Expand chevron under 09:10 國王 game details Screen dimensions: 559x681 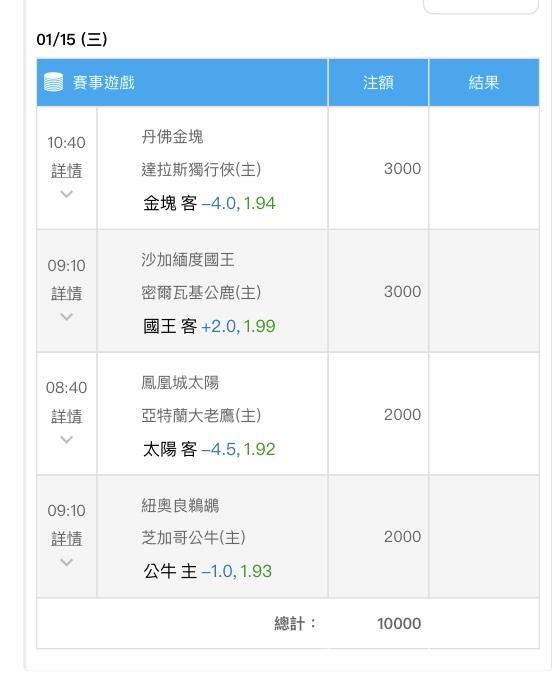(x=66, y=317)
